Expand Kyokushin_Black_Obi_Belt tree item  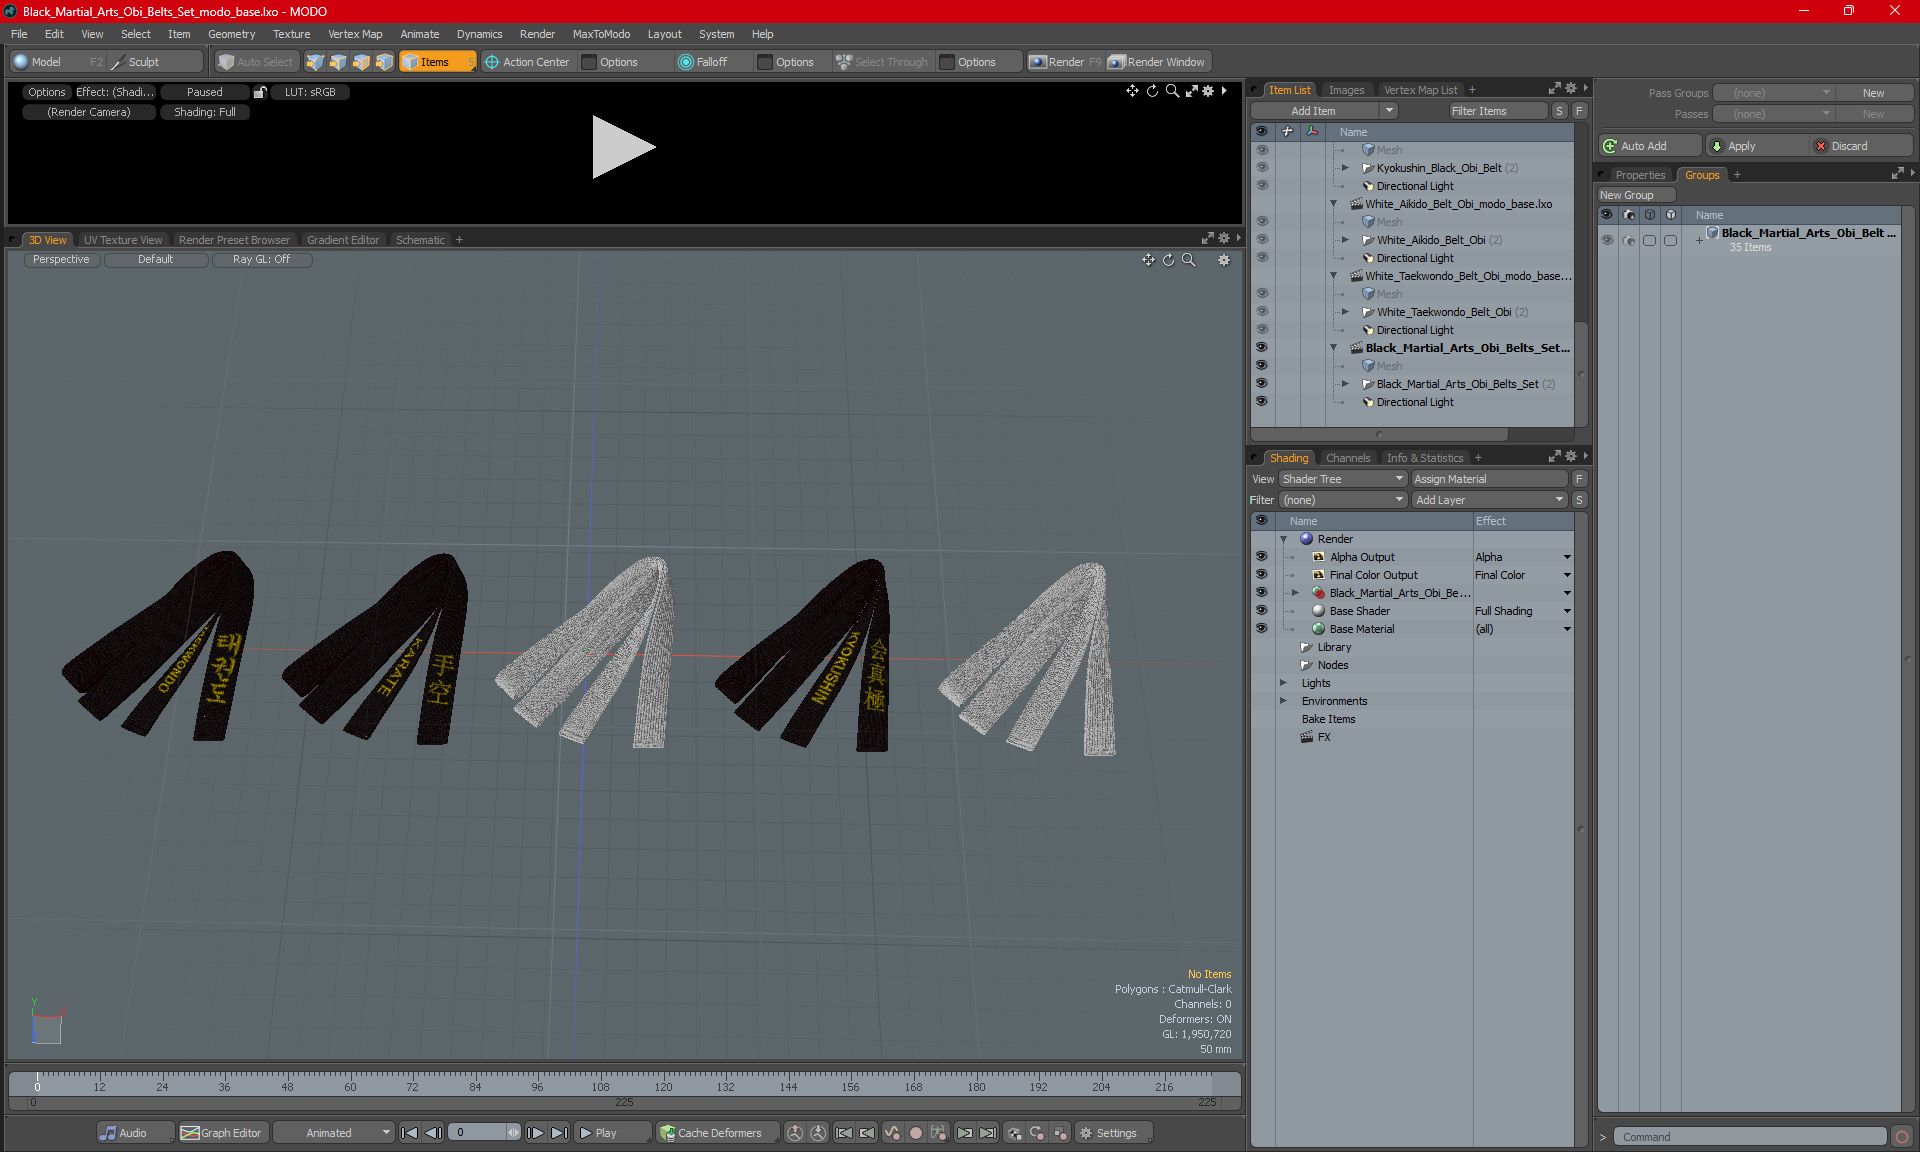[x=1345, y=168]
